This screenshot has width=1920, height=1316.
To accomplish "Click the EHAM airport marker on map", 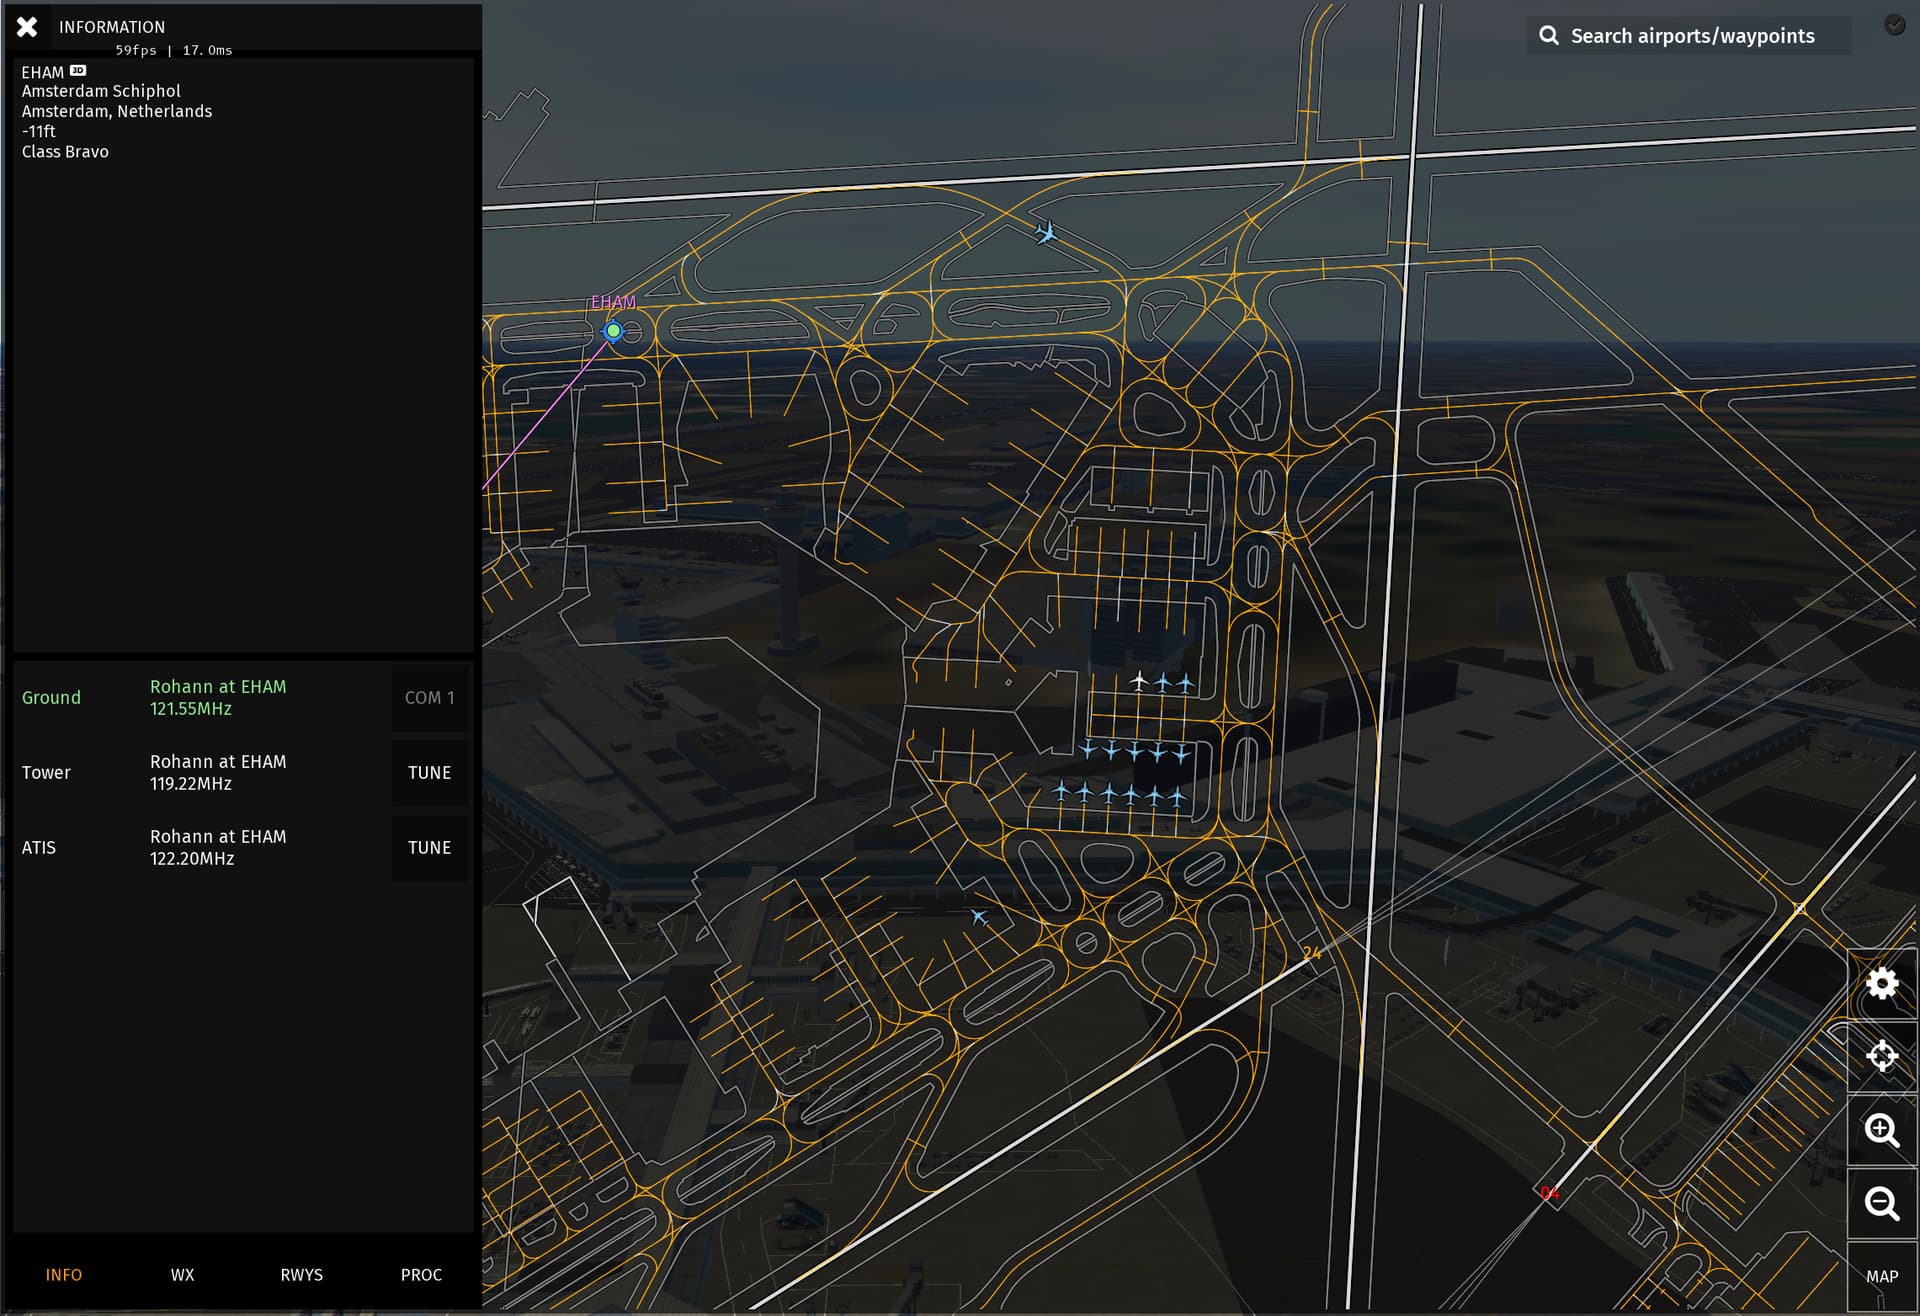I will [x=613, y=331].
